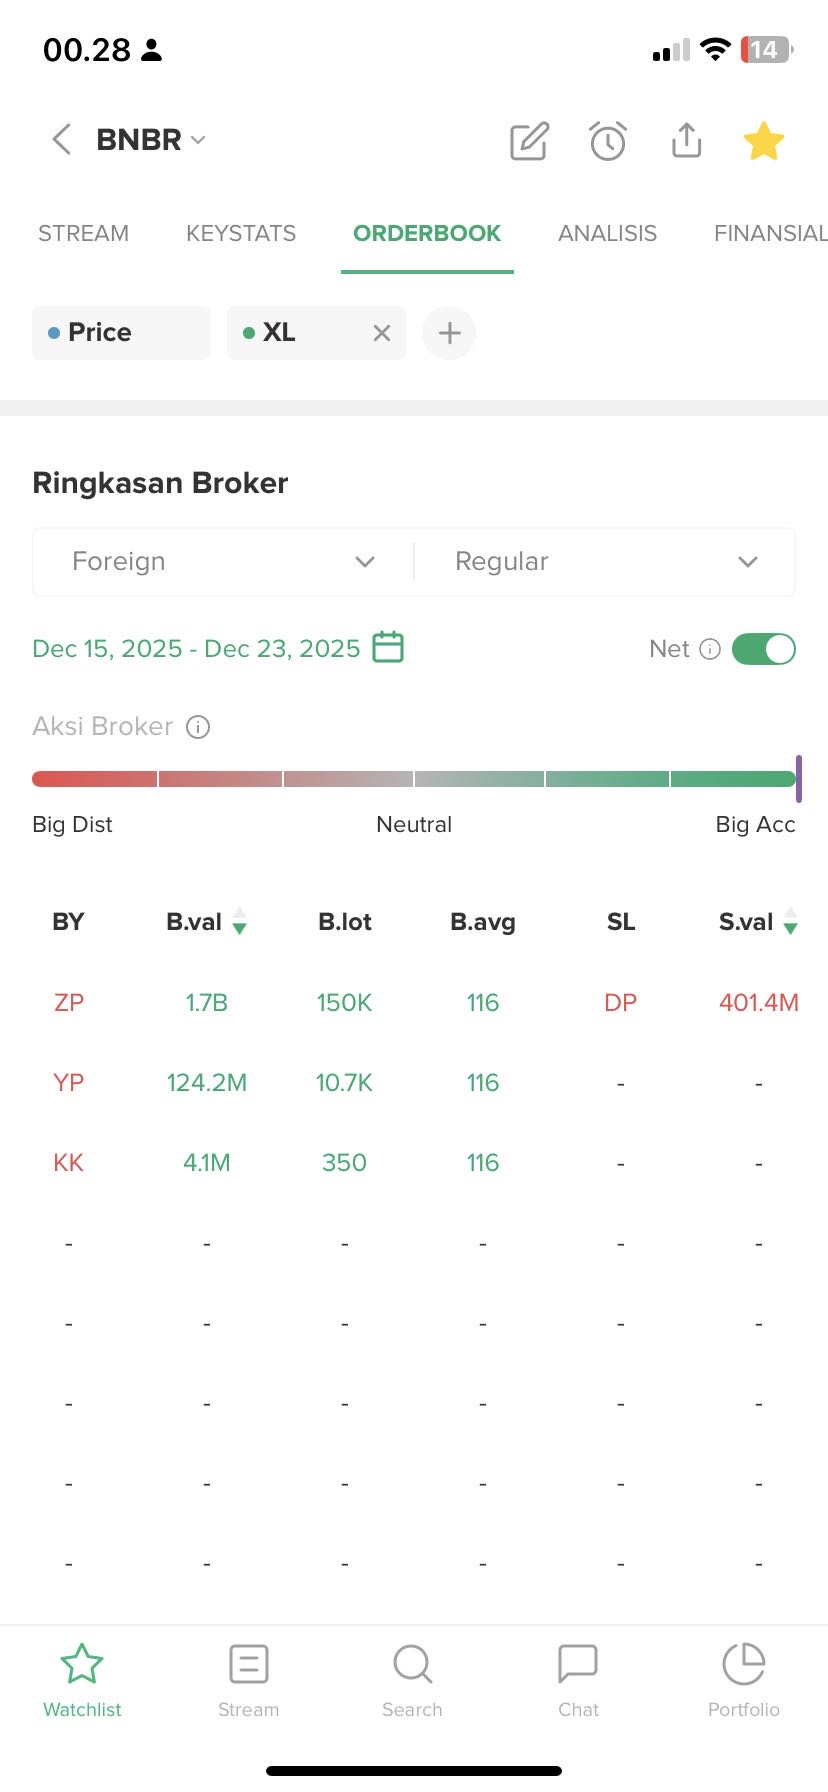828x1792 pixels.
Task: Open the Search magnifier in bottom bar
Action: (x=412, y=1665)
